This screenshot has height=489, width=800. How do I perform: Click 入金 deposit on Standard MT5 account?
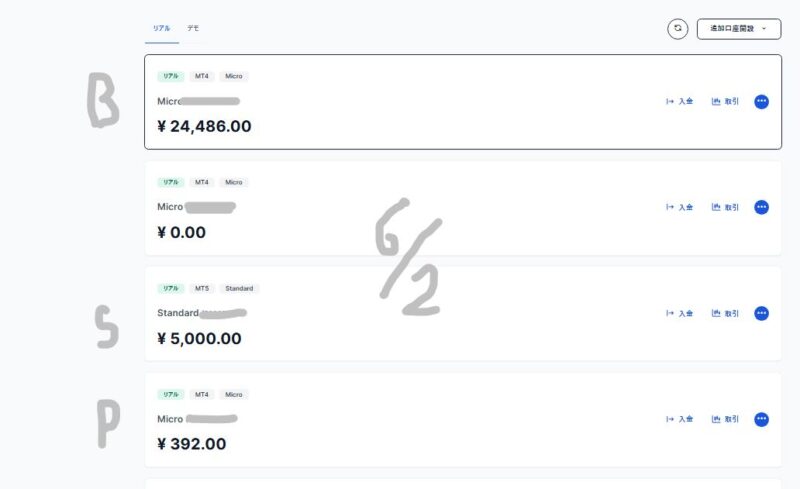(x=680, y=313)
